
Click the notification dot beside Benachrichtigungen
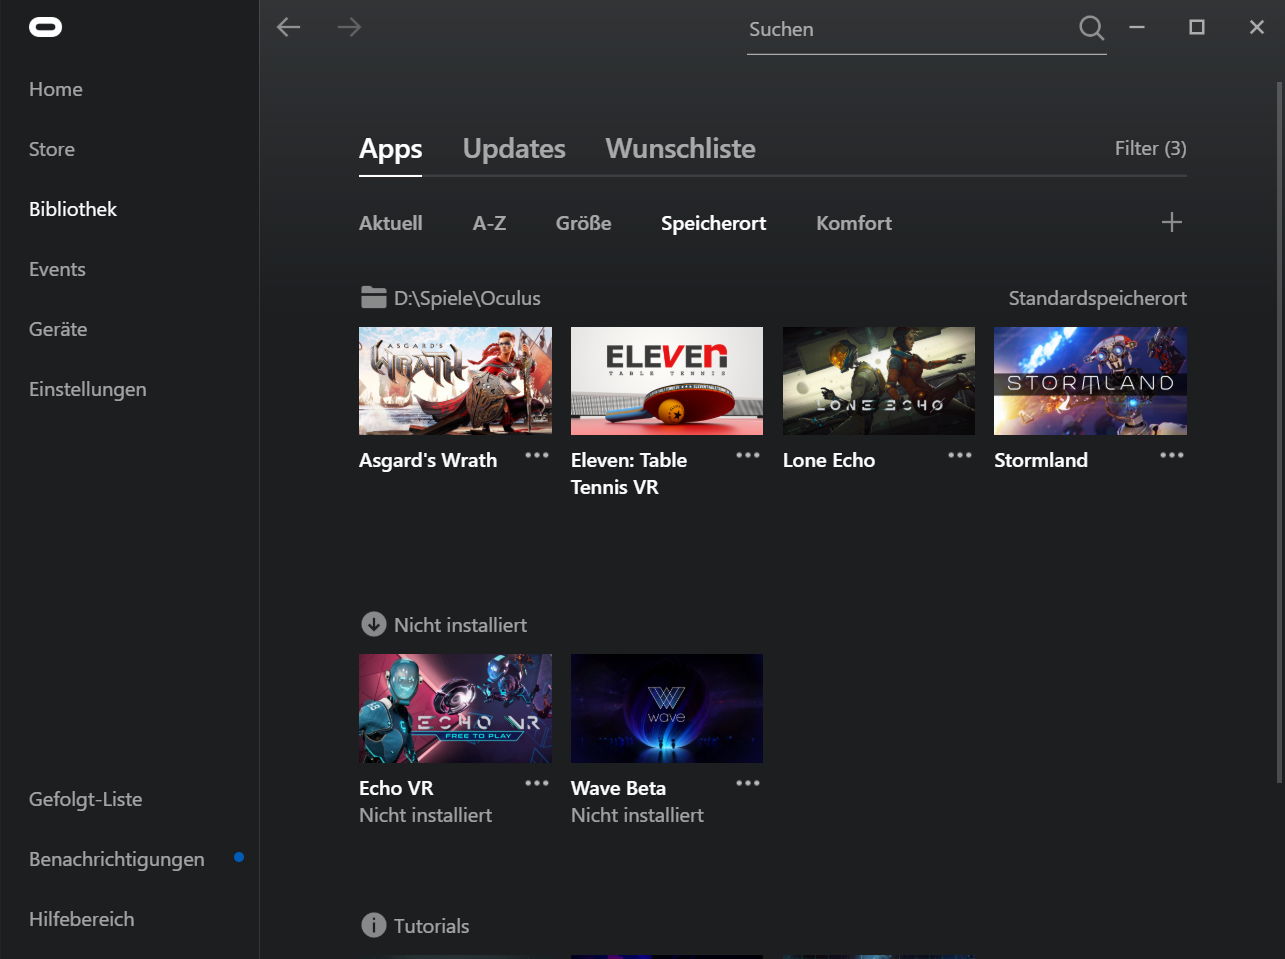(239, 858)
